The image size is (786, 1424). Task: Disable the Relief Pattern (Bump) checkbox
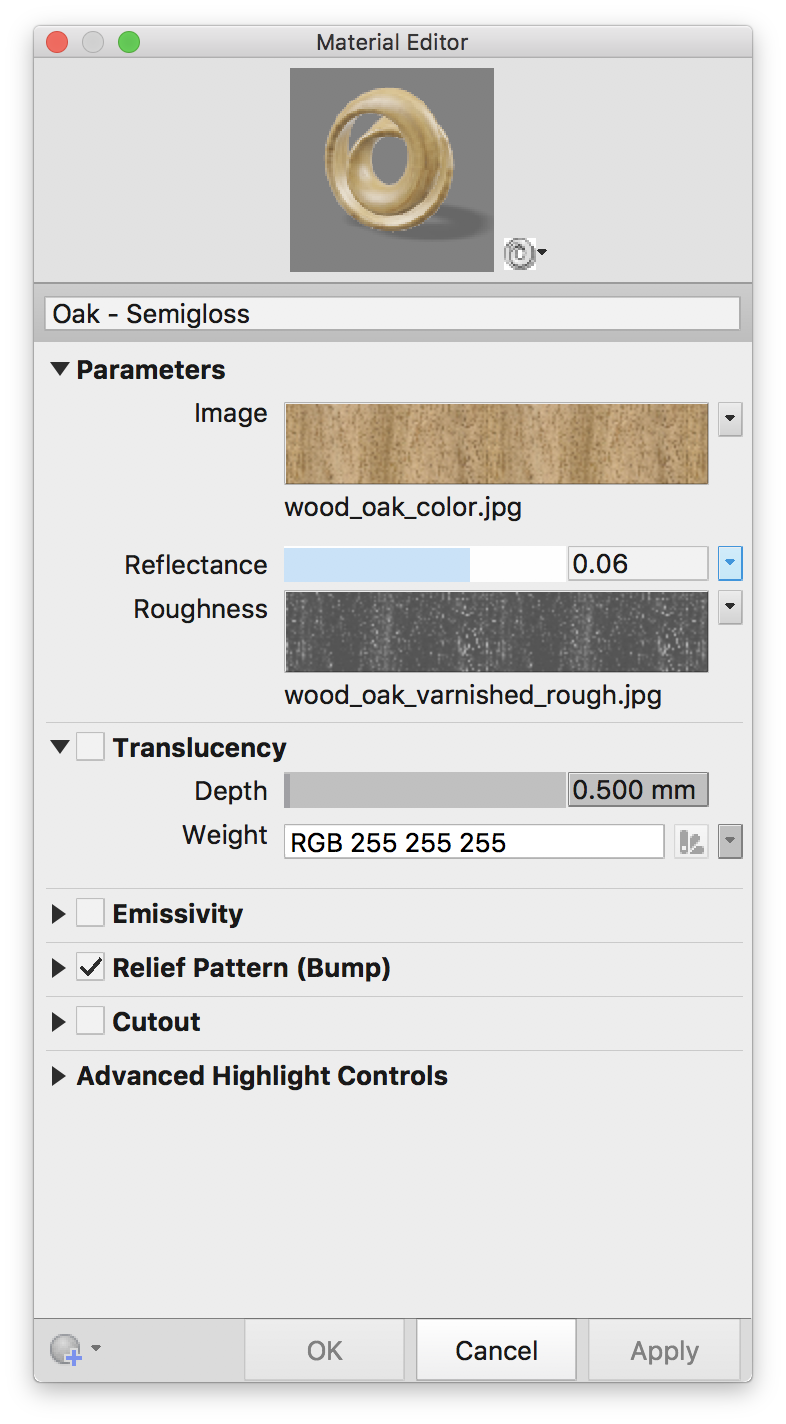pos(90,967)
